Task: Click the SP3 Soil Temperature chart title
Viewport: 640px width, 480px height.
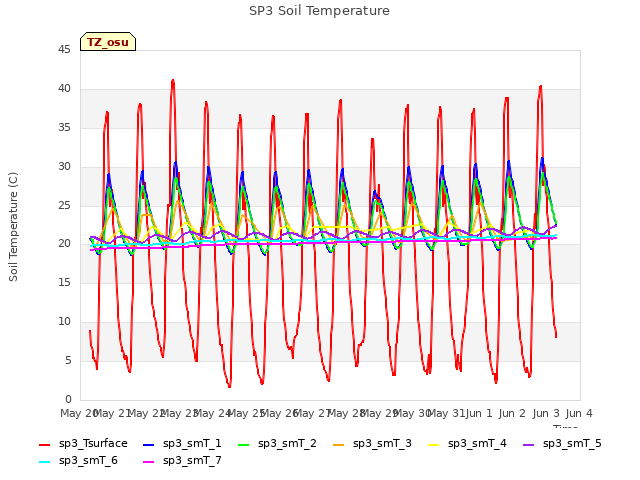Action: click(x=319, y=11)
